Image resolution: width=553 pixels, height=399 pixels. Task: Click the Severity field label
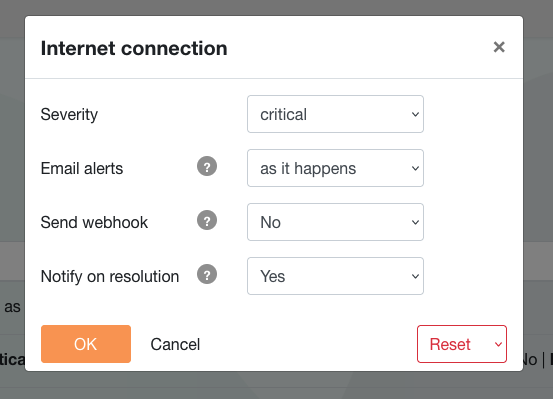[x=69, y=115]
